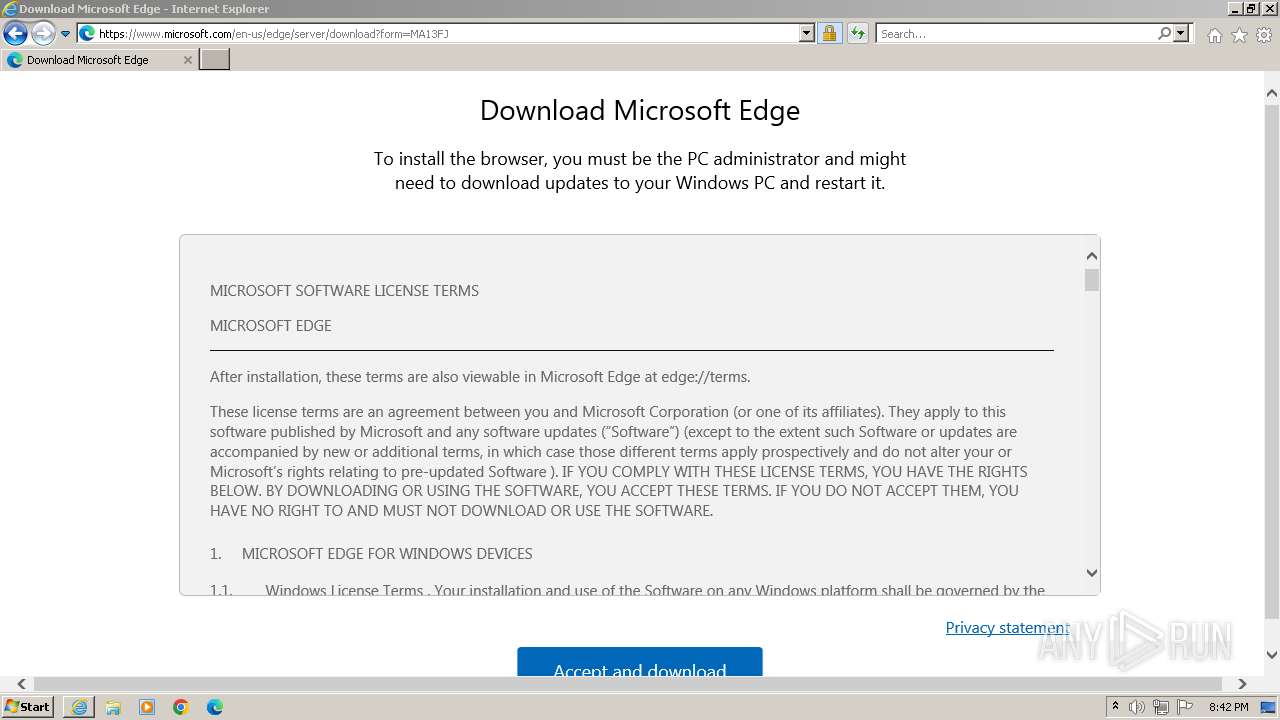Click the Accept and download button
The height and width of the screenshot is (720, 1280).
640,662
